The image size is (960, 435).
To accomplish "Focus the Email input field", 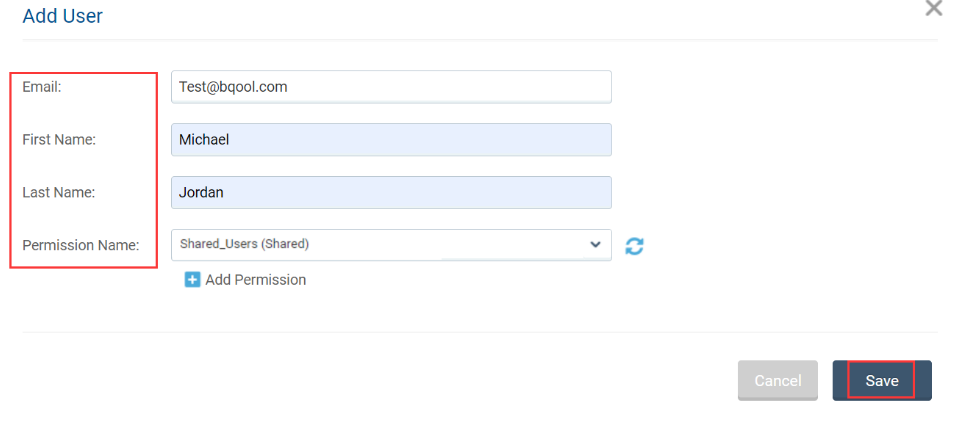I will click(391, 87).
